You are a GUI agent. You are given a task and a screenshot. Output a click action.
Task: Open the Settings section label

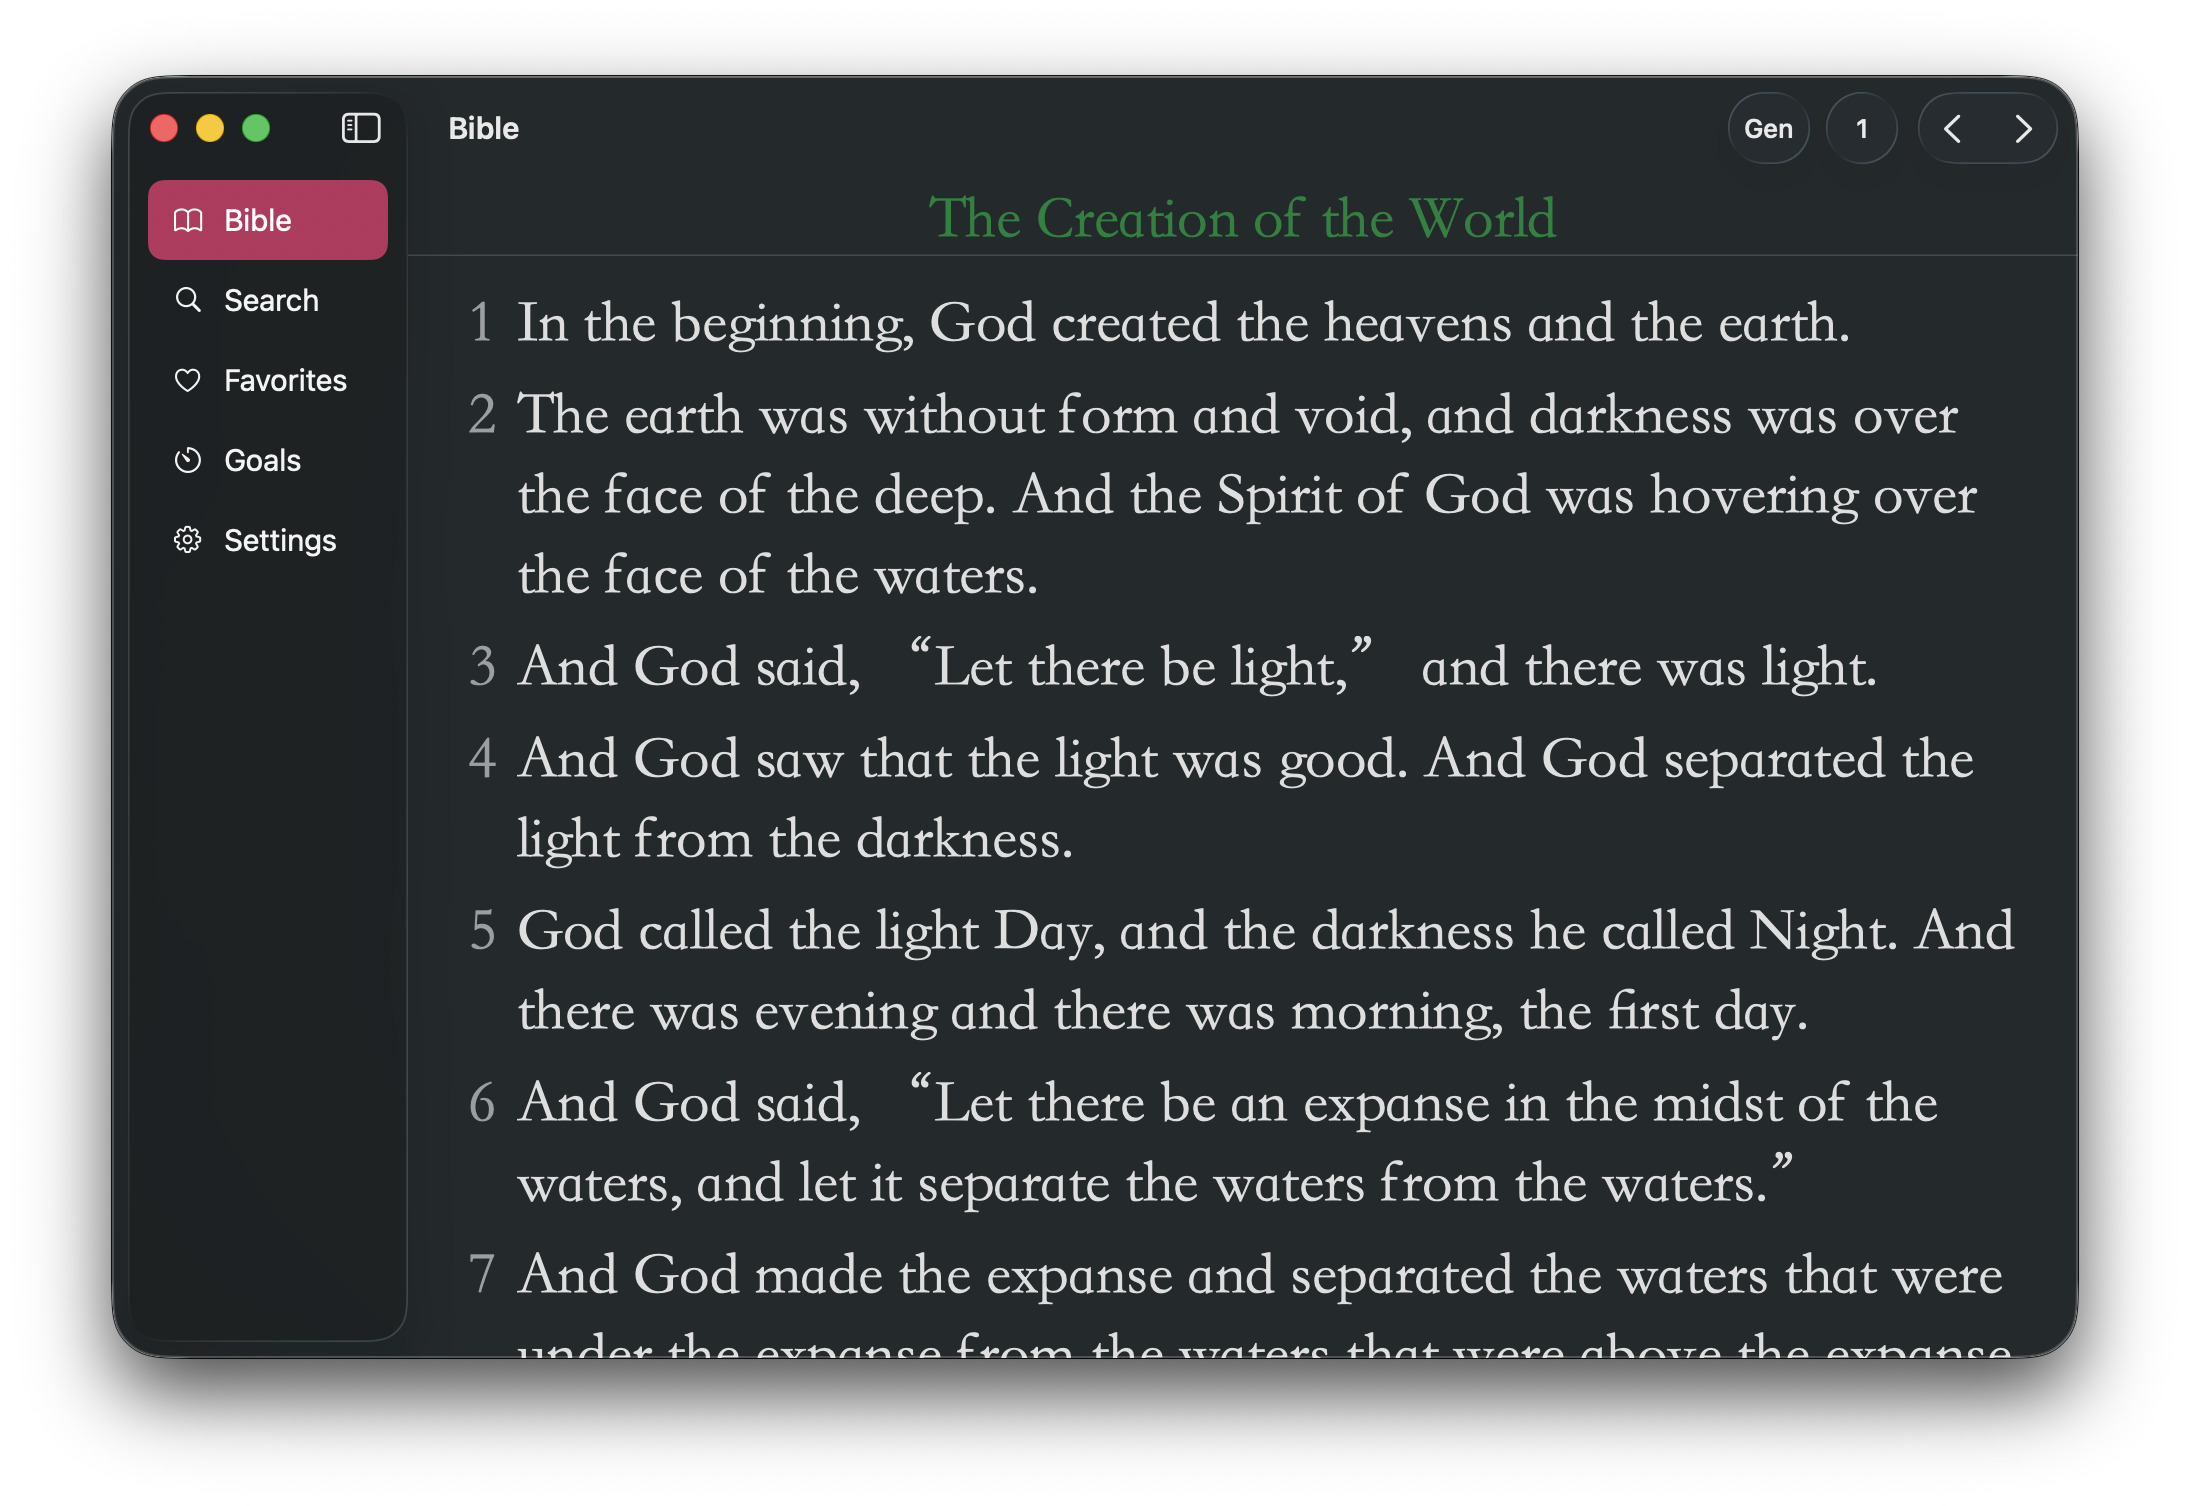tap(280, 540)
